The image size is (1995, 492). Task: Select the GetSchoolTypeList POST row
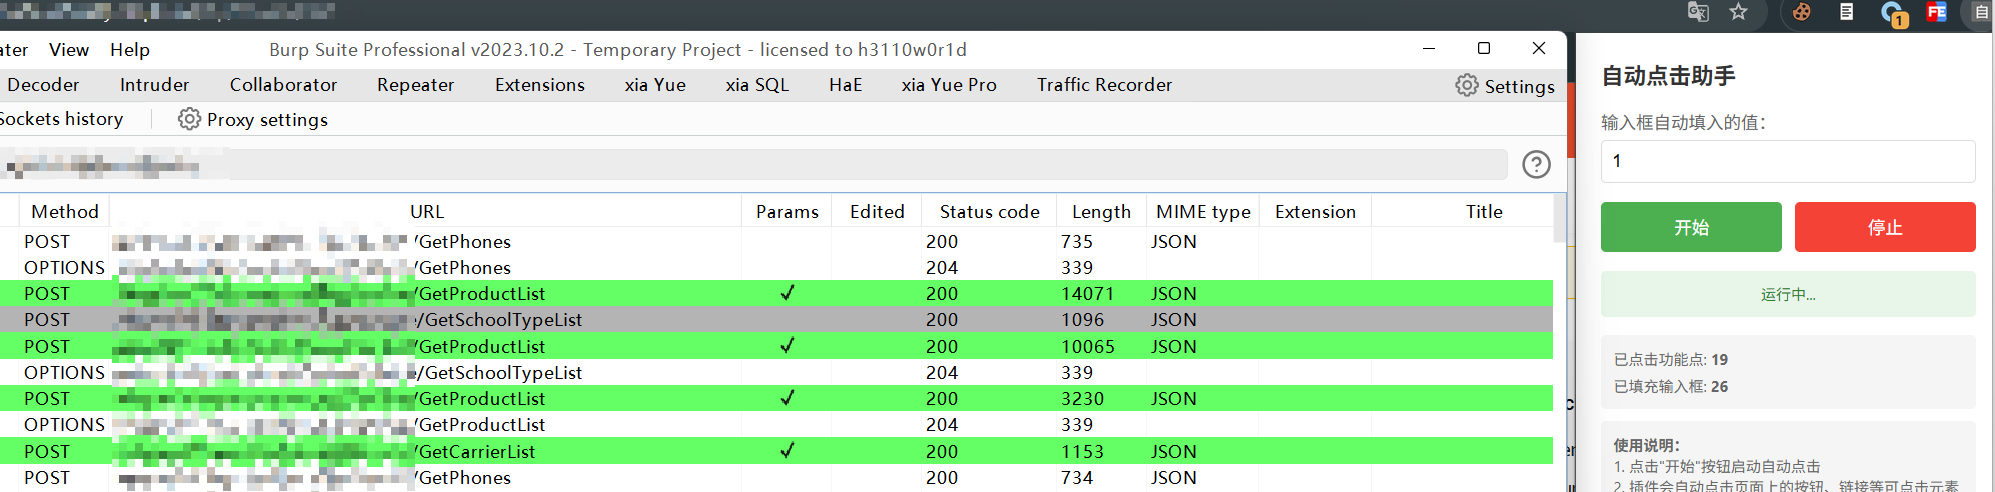[x=500, y=320]
